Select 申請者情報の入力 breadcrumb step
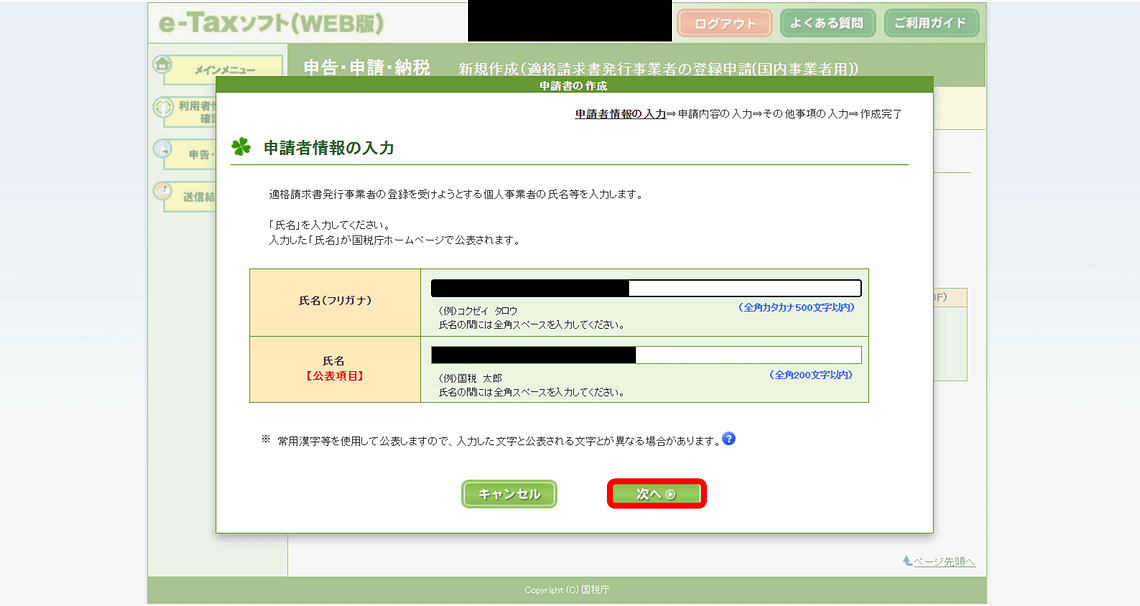This screenshot has width=1140, height=606. point(620,114)
